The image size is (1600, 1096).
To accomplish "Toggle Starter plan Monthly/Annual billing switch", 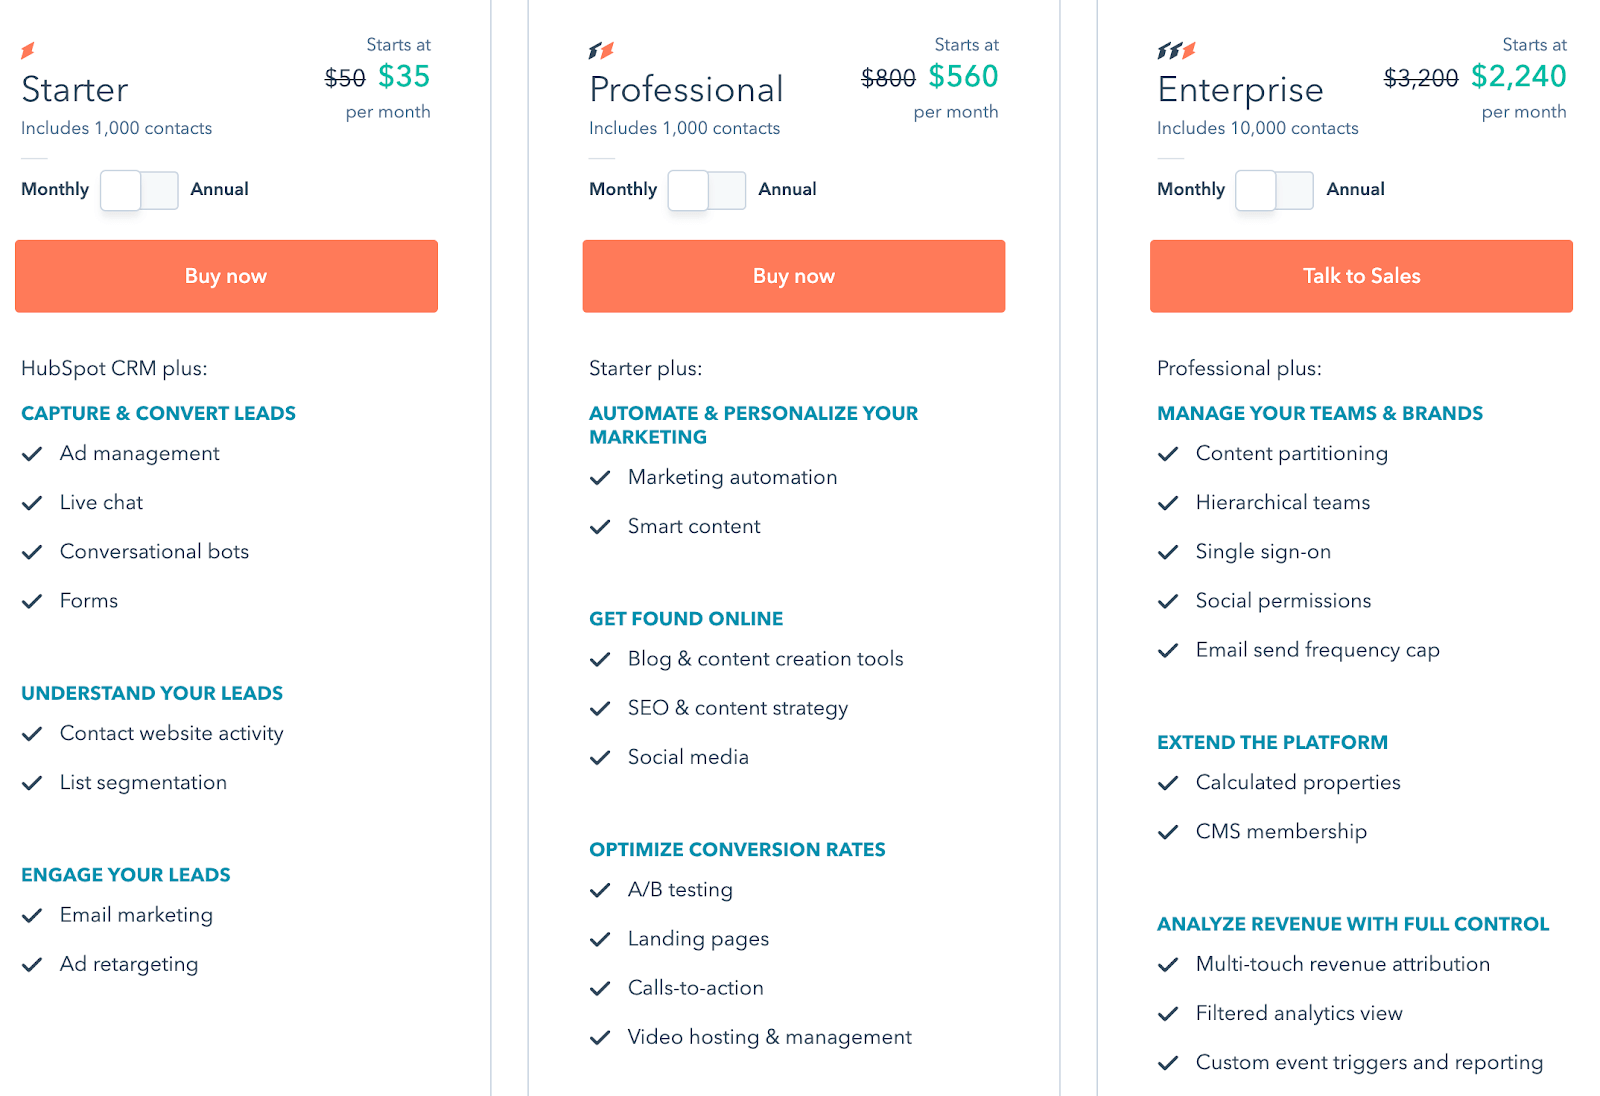I will (139, 190).
